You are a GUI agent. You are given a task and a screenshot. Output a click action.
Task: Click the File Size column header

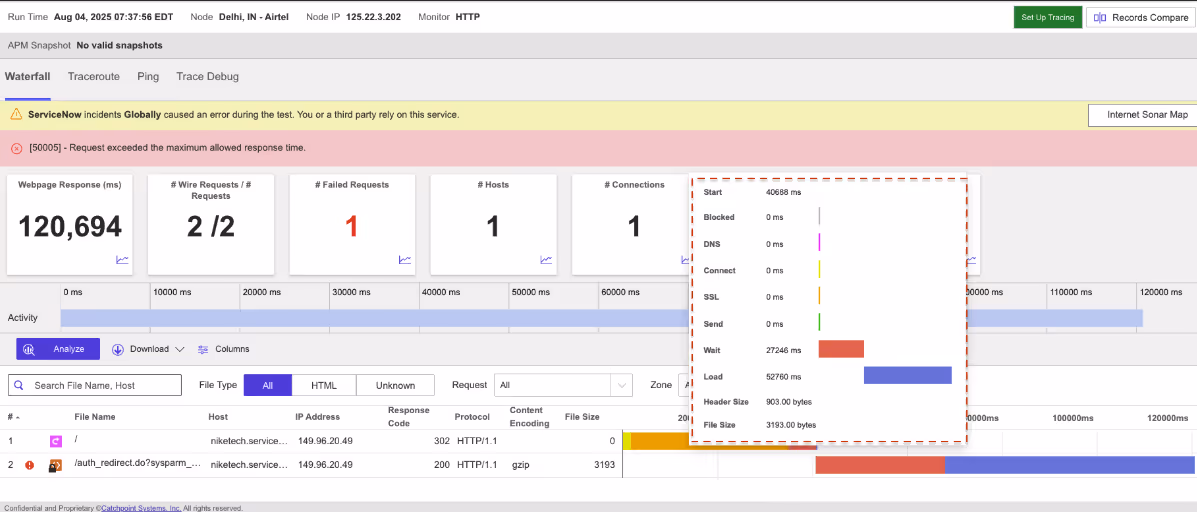point(582,417)
